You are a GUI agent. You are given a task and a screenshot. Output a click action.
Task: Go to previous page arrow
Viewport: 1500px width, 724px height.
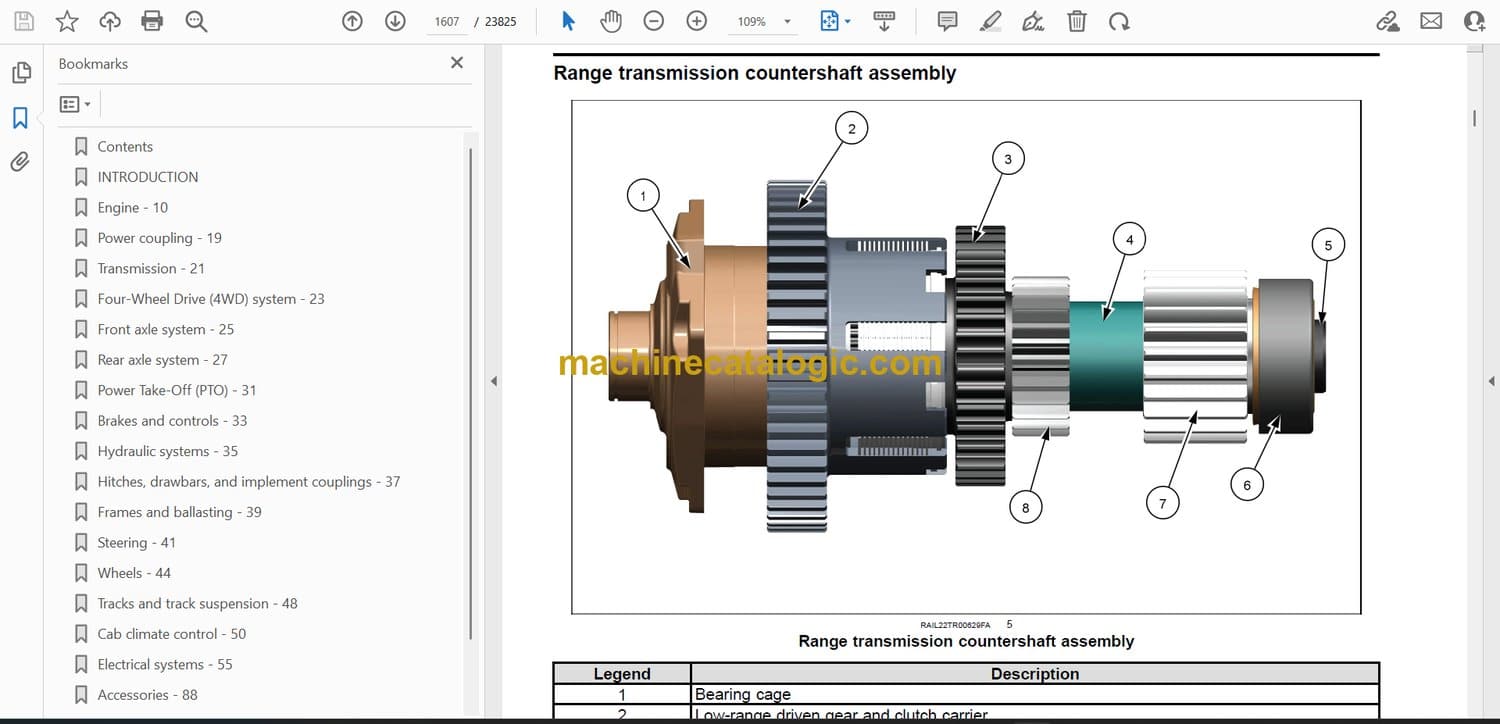pos(352,21)
